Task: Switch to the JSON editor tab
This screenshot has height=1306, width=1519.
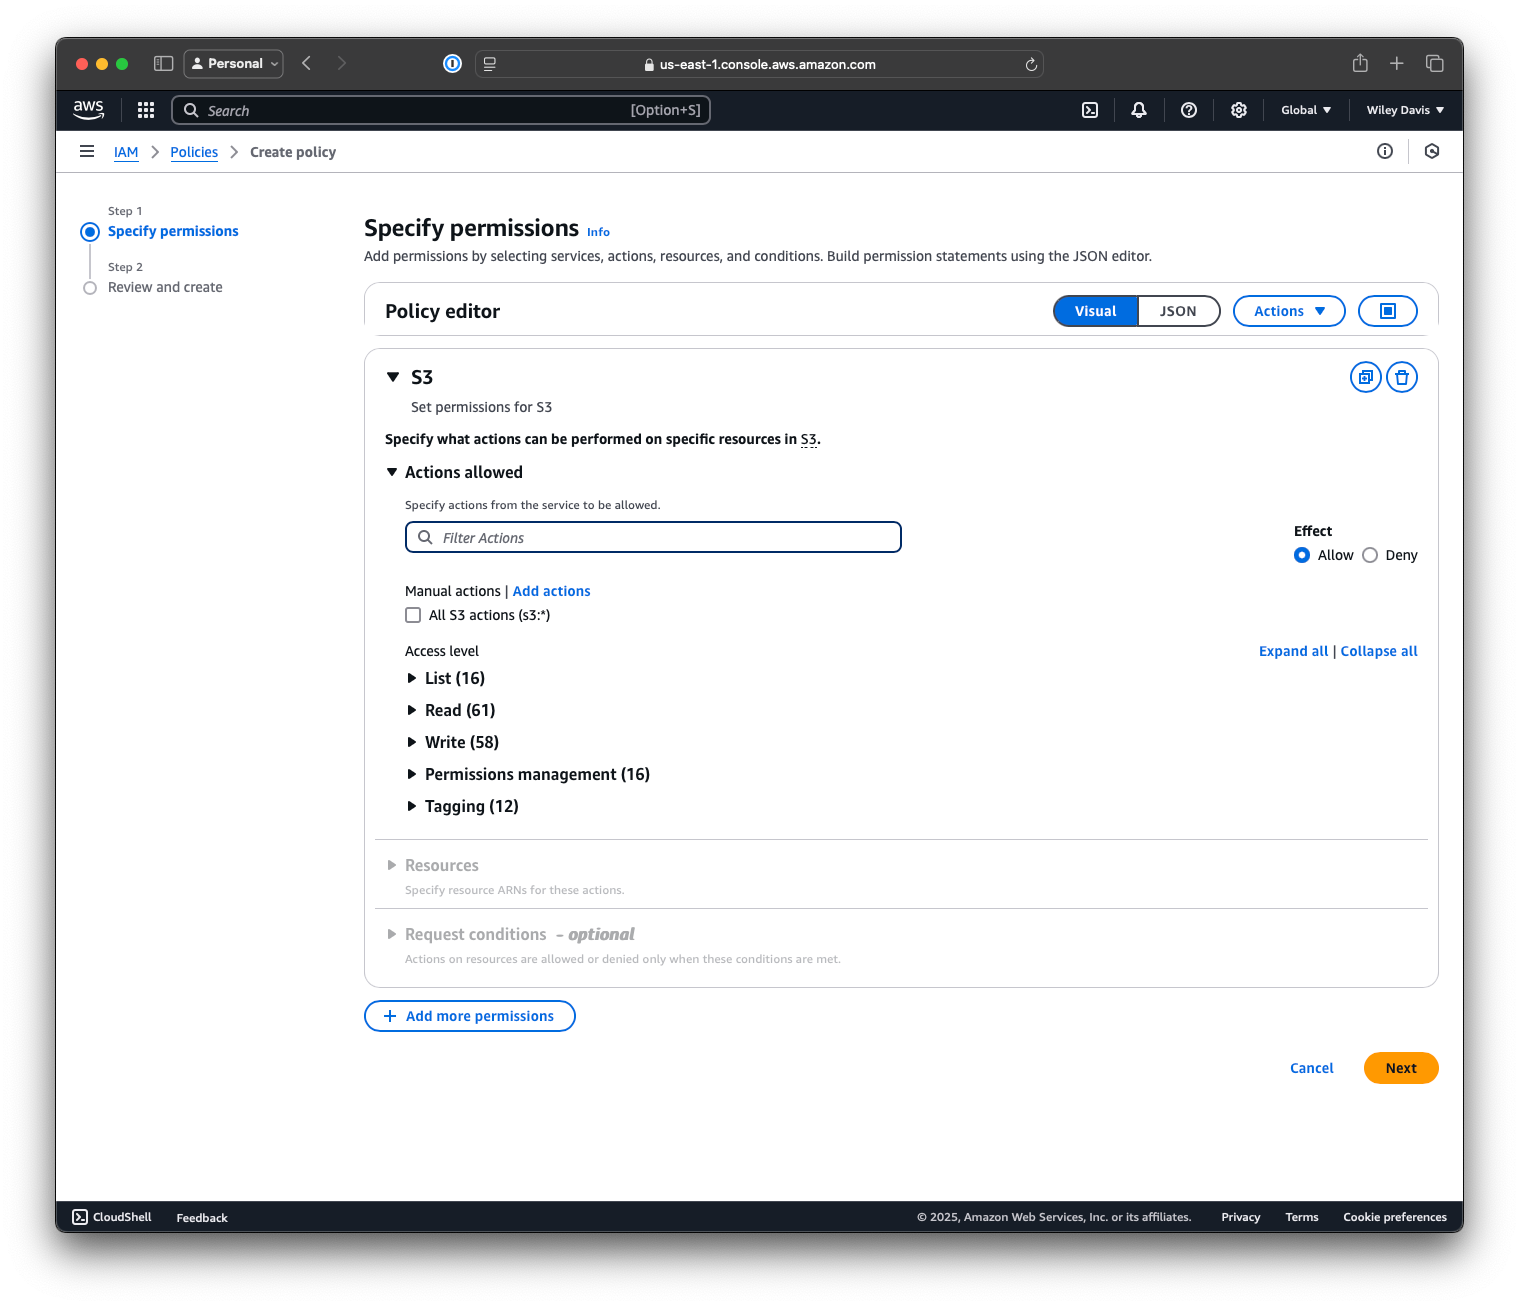Action: [1178, 311]
